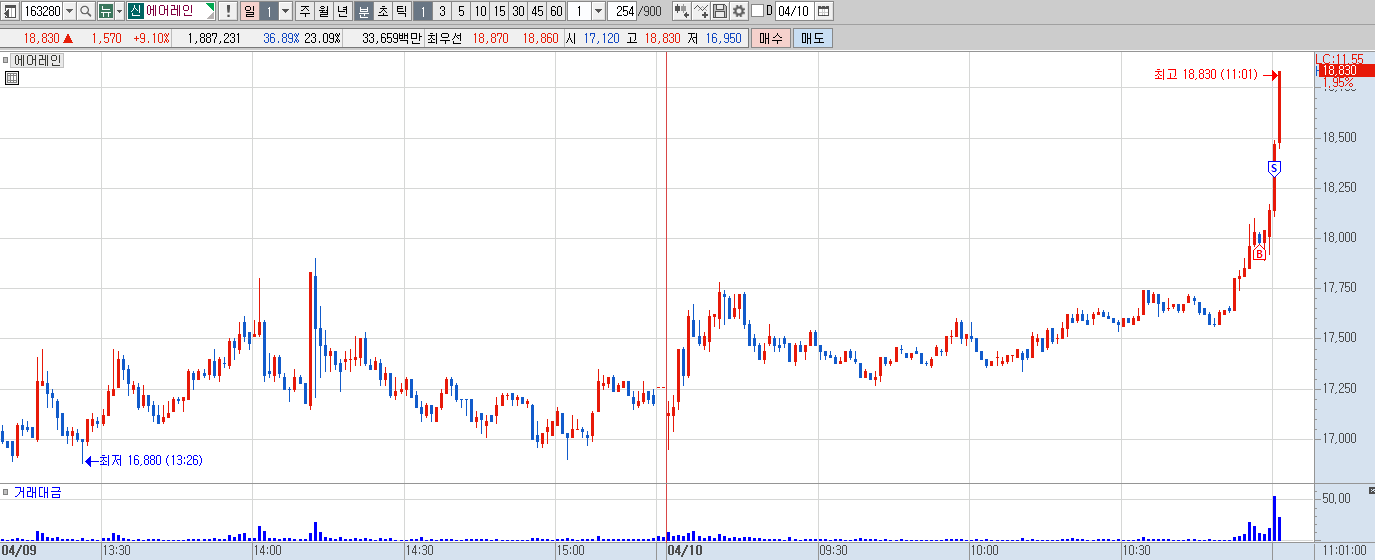Switch to the 일 (daily) chart period
This screenshot has height=560, width=1375.
click(250, 12)
